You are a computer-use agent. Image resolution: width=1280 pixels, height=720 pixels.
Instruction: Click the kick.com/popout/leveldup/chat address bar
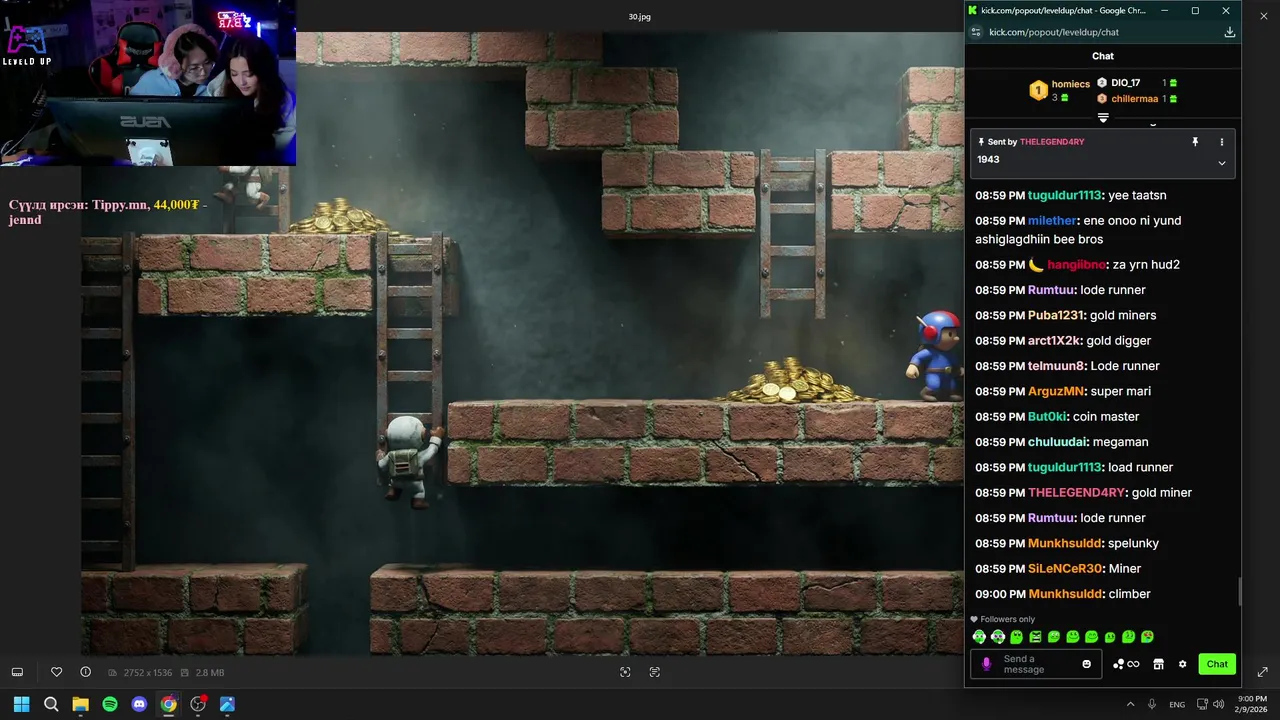(1054, 32)
